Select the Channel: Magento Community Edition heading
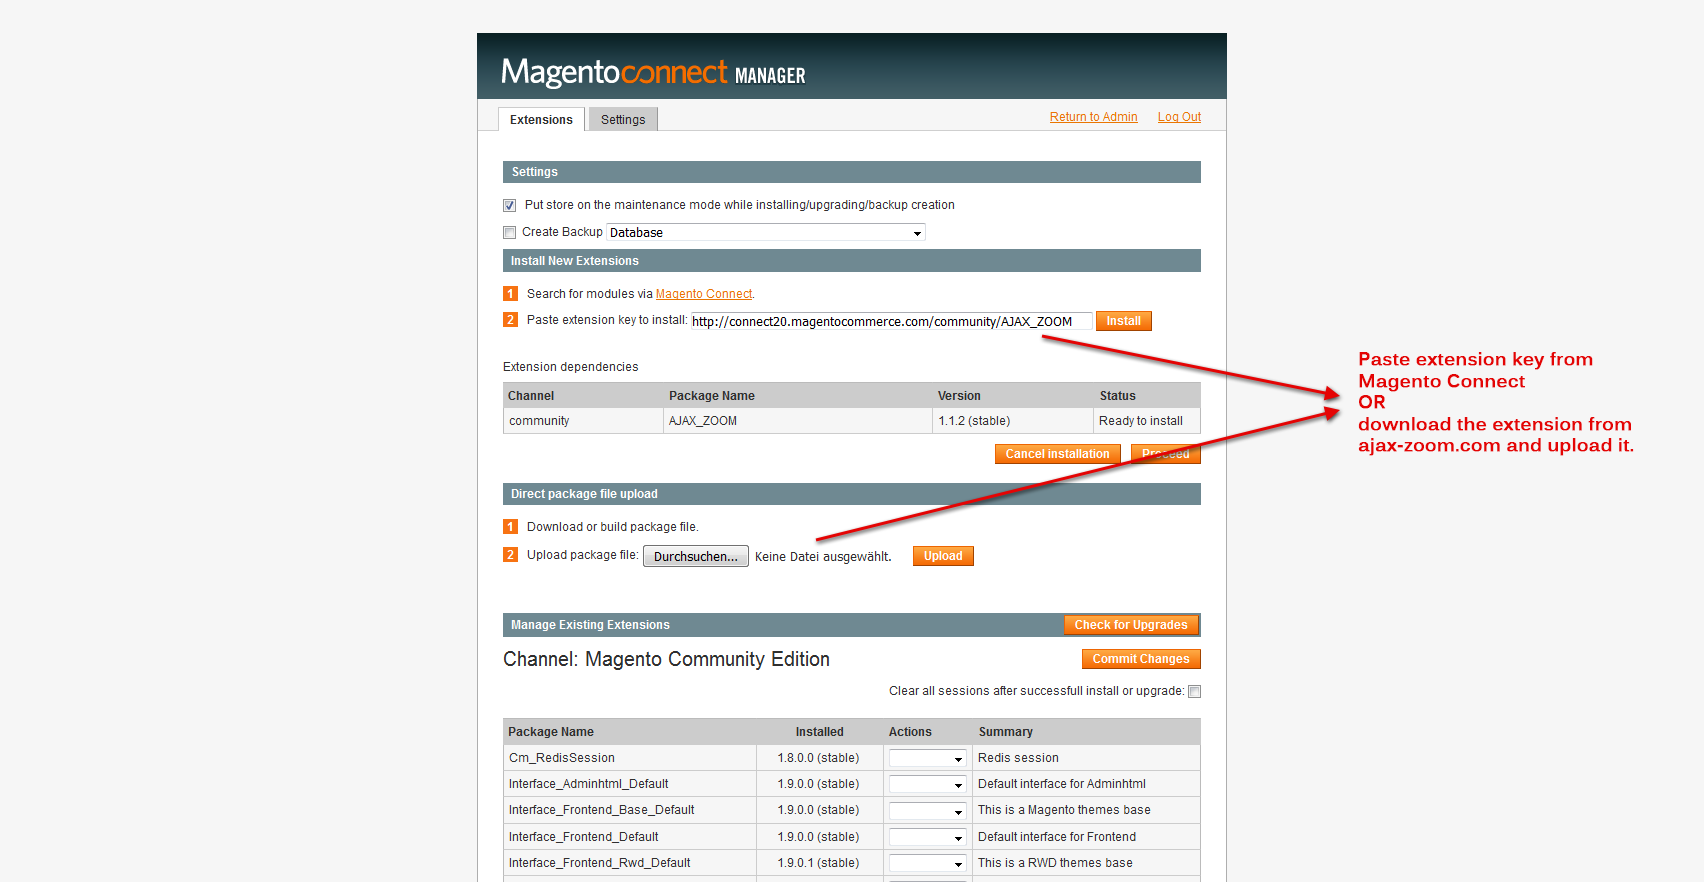 (666, 659)
